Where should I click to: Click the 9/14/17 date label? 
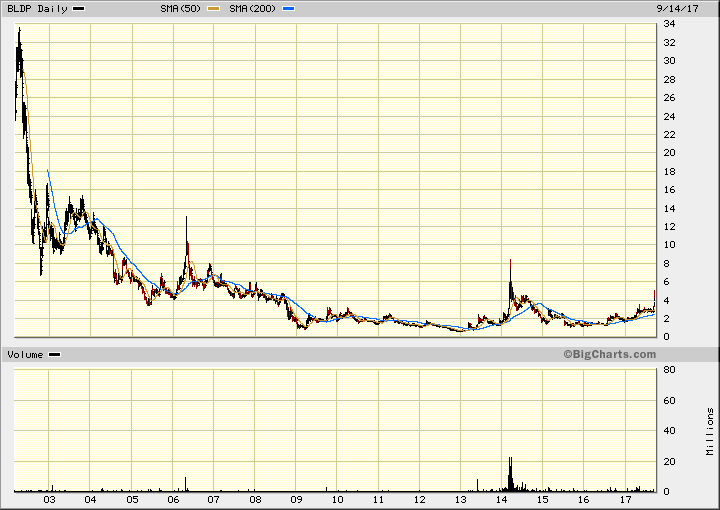(690, 9)
